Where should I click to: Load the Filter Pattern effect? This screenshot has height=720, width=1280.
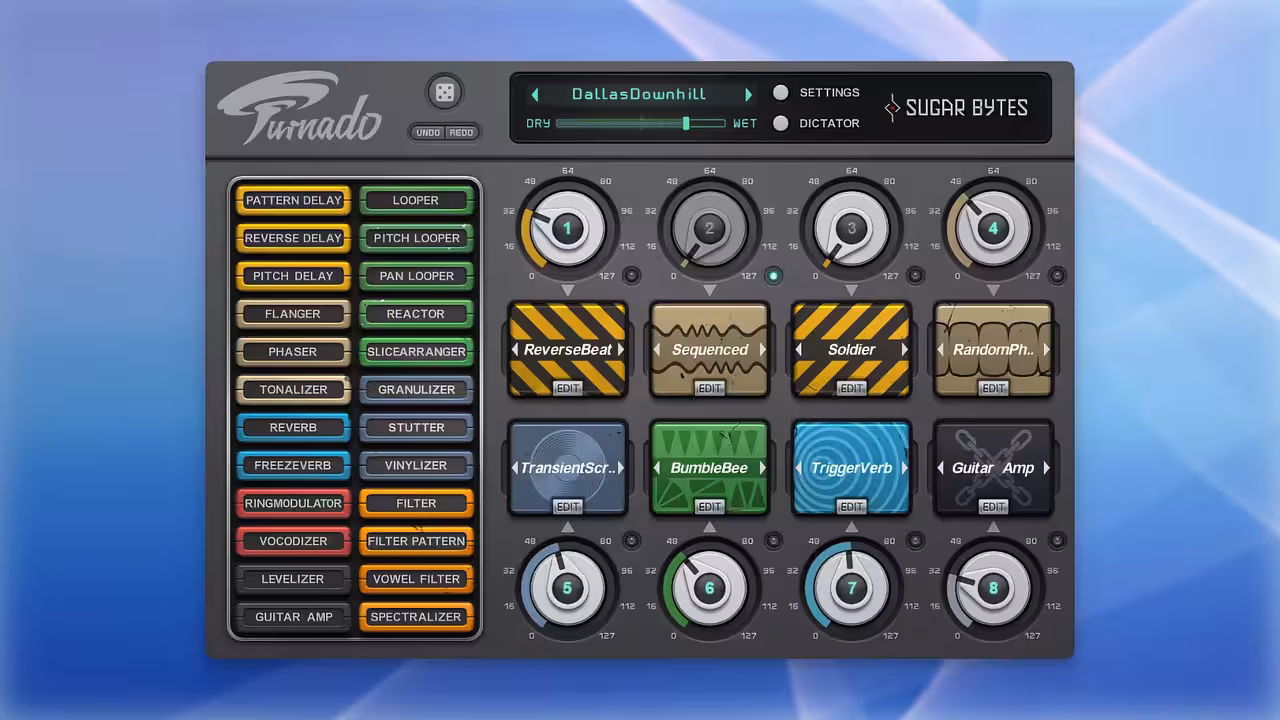pyautogui.click(x=416, y=541)
